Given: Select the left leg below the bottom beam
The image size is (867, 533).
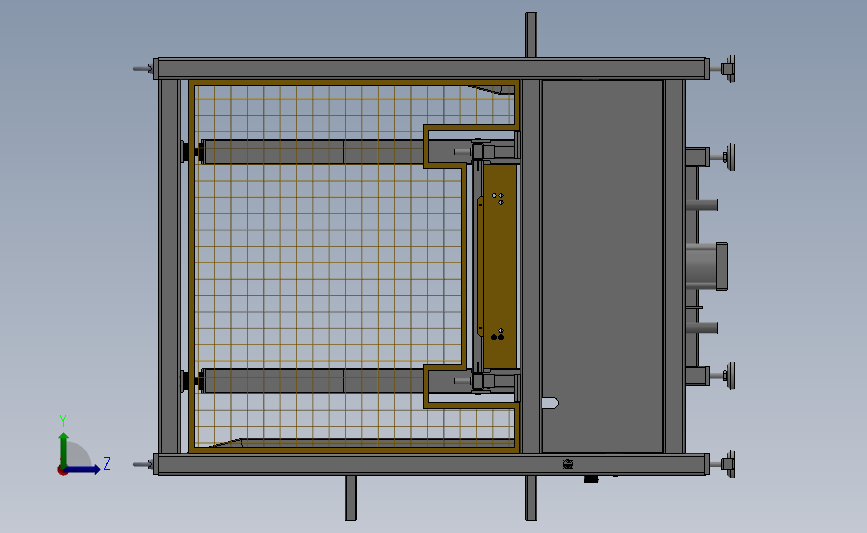Looking at the screenshot, I should coord(351,498).
